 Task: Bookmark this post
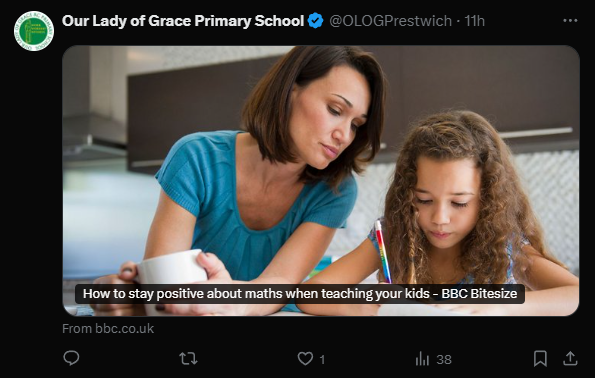[x=540, y=358]
